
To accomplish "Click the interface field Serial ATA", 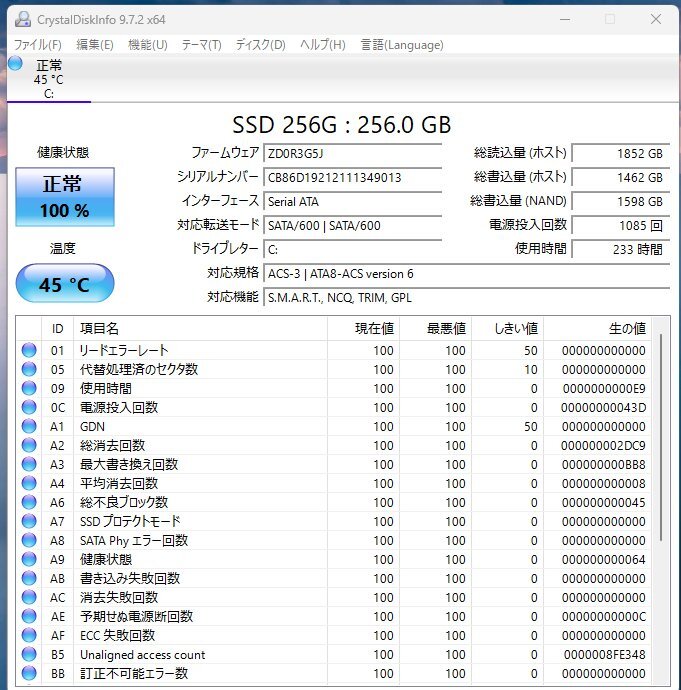I will 352,202.
